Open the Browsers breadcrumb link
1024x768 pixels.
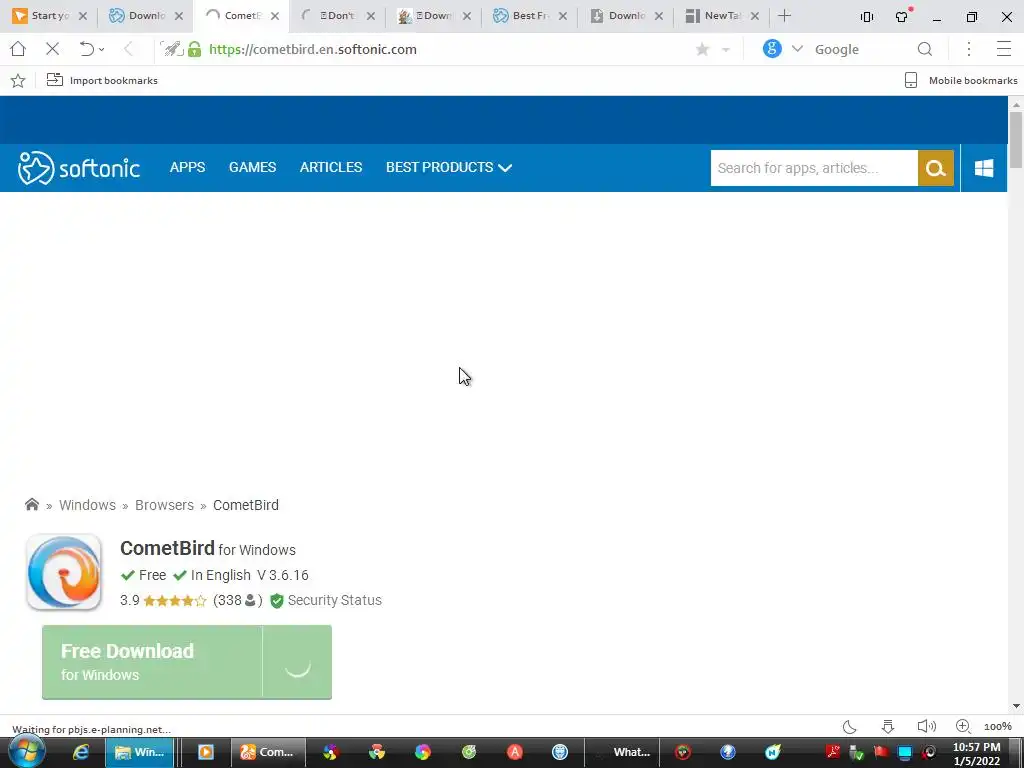165,505
